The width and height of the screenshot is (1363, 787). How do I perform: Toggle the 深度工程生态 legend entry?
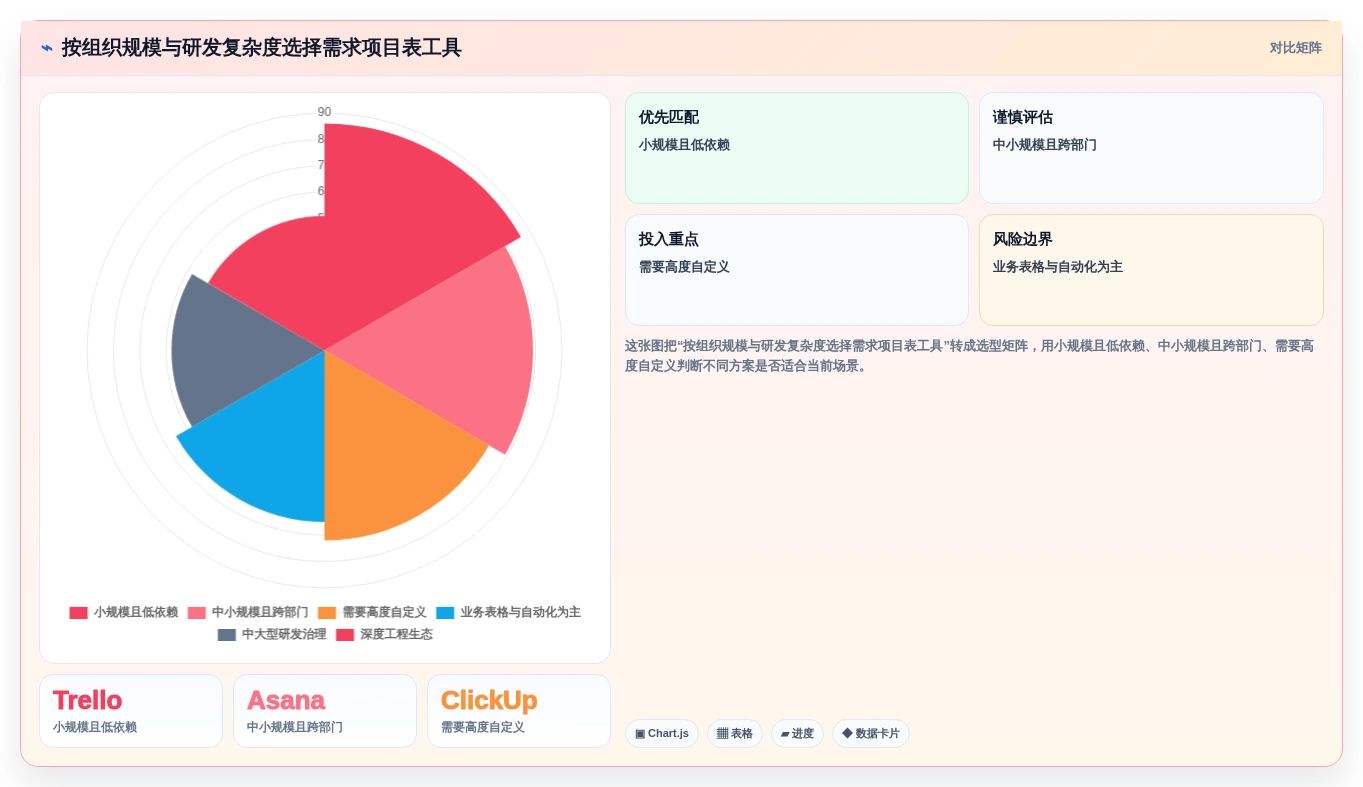[384, 634]
